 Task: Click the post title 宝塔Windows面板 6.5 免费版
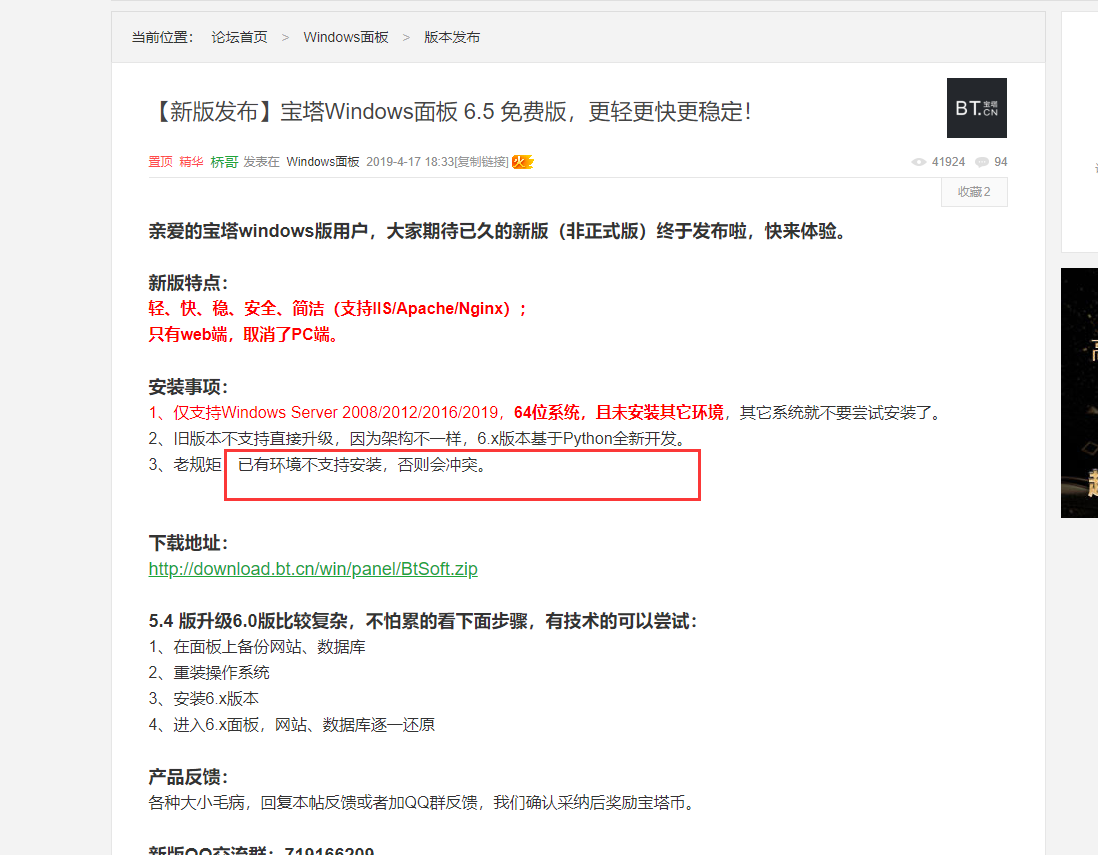[451, 111]
